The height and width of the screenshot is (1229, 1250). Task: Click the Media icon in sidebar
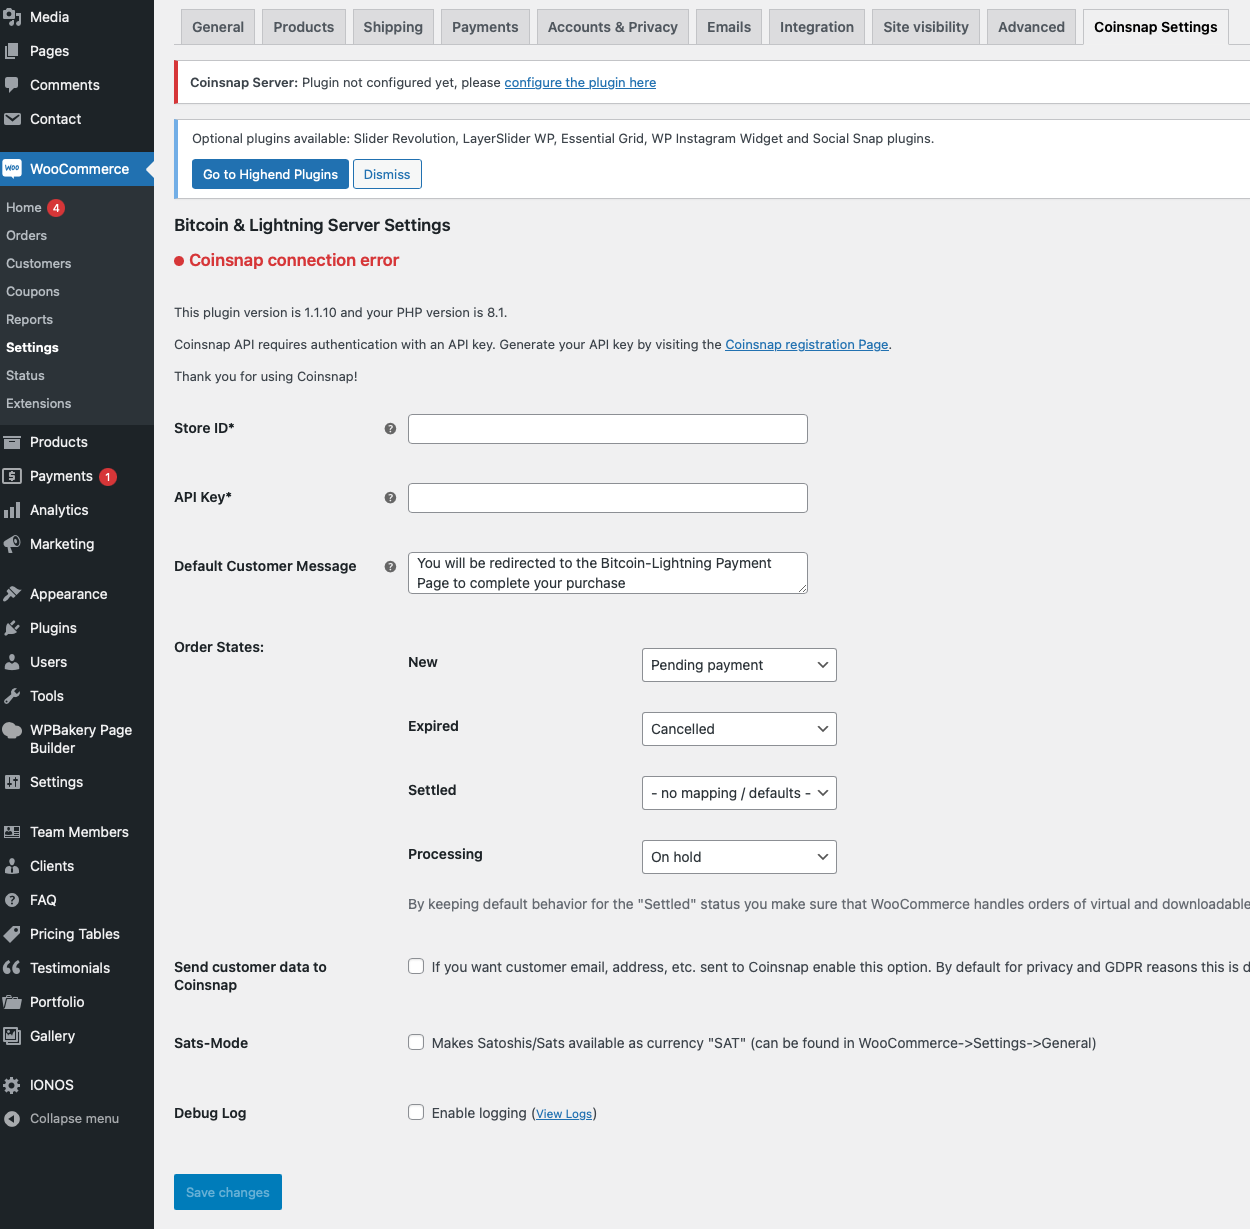click(12, 17)
